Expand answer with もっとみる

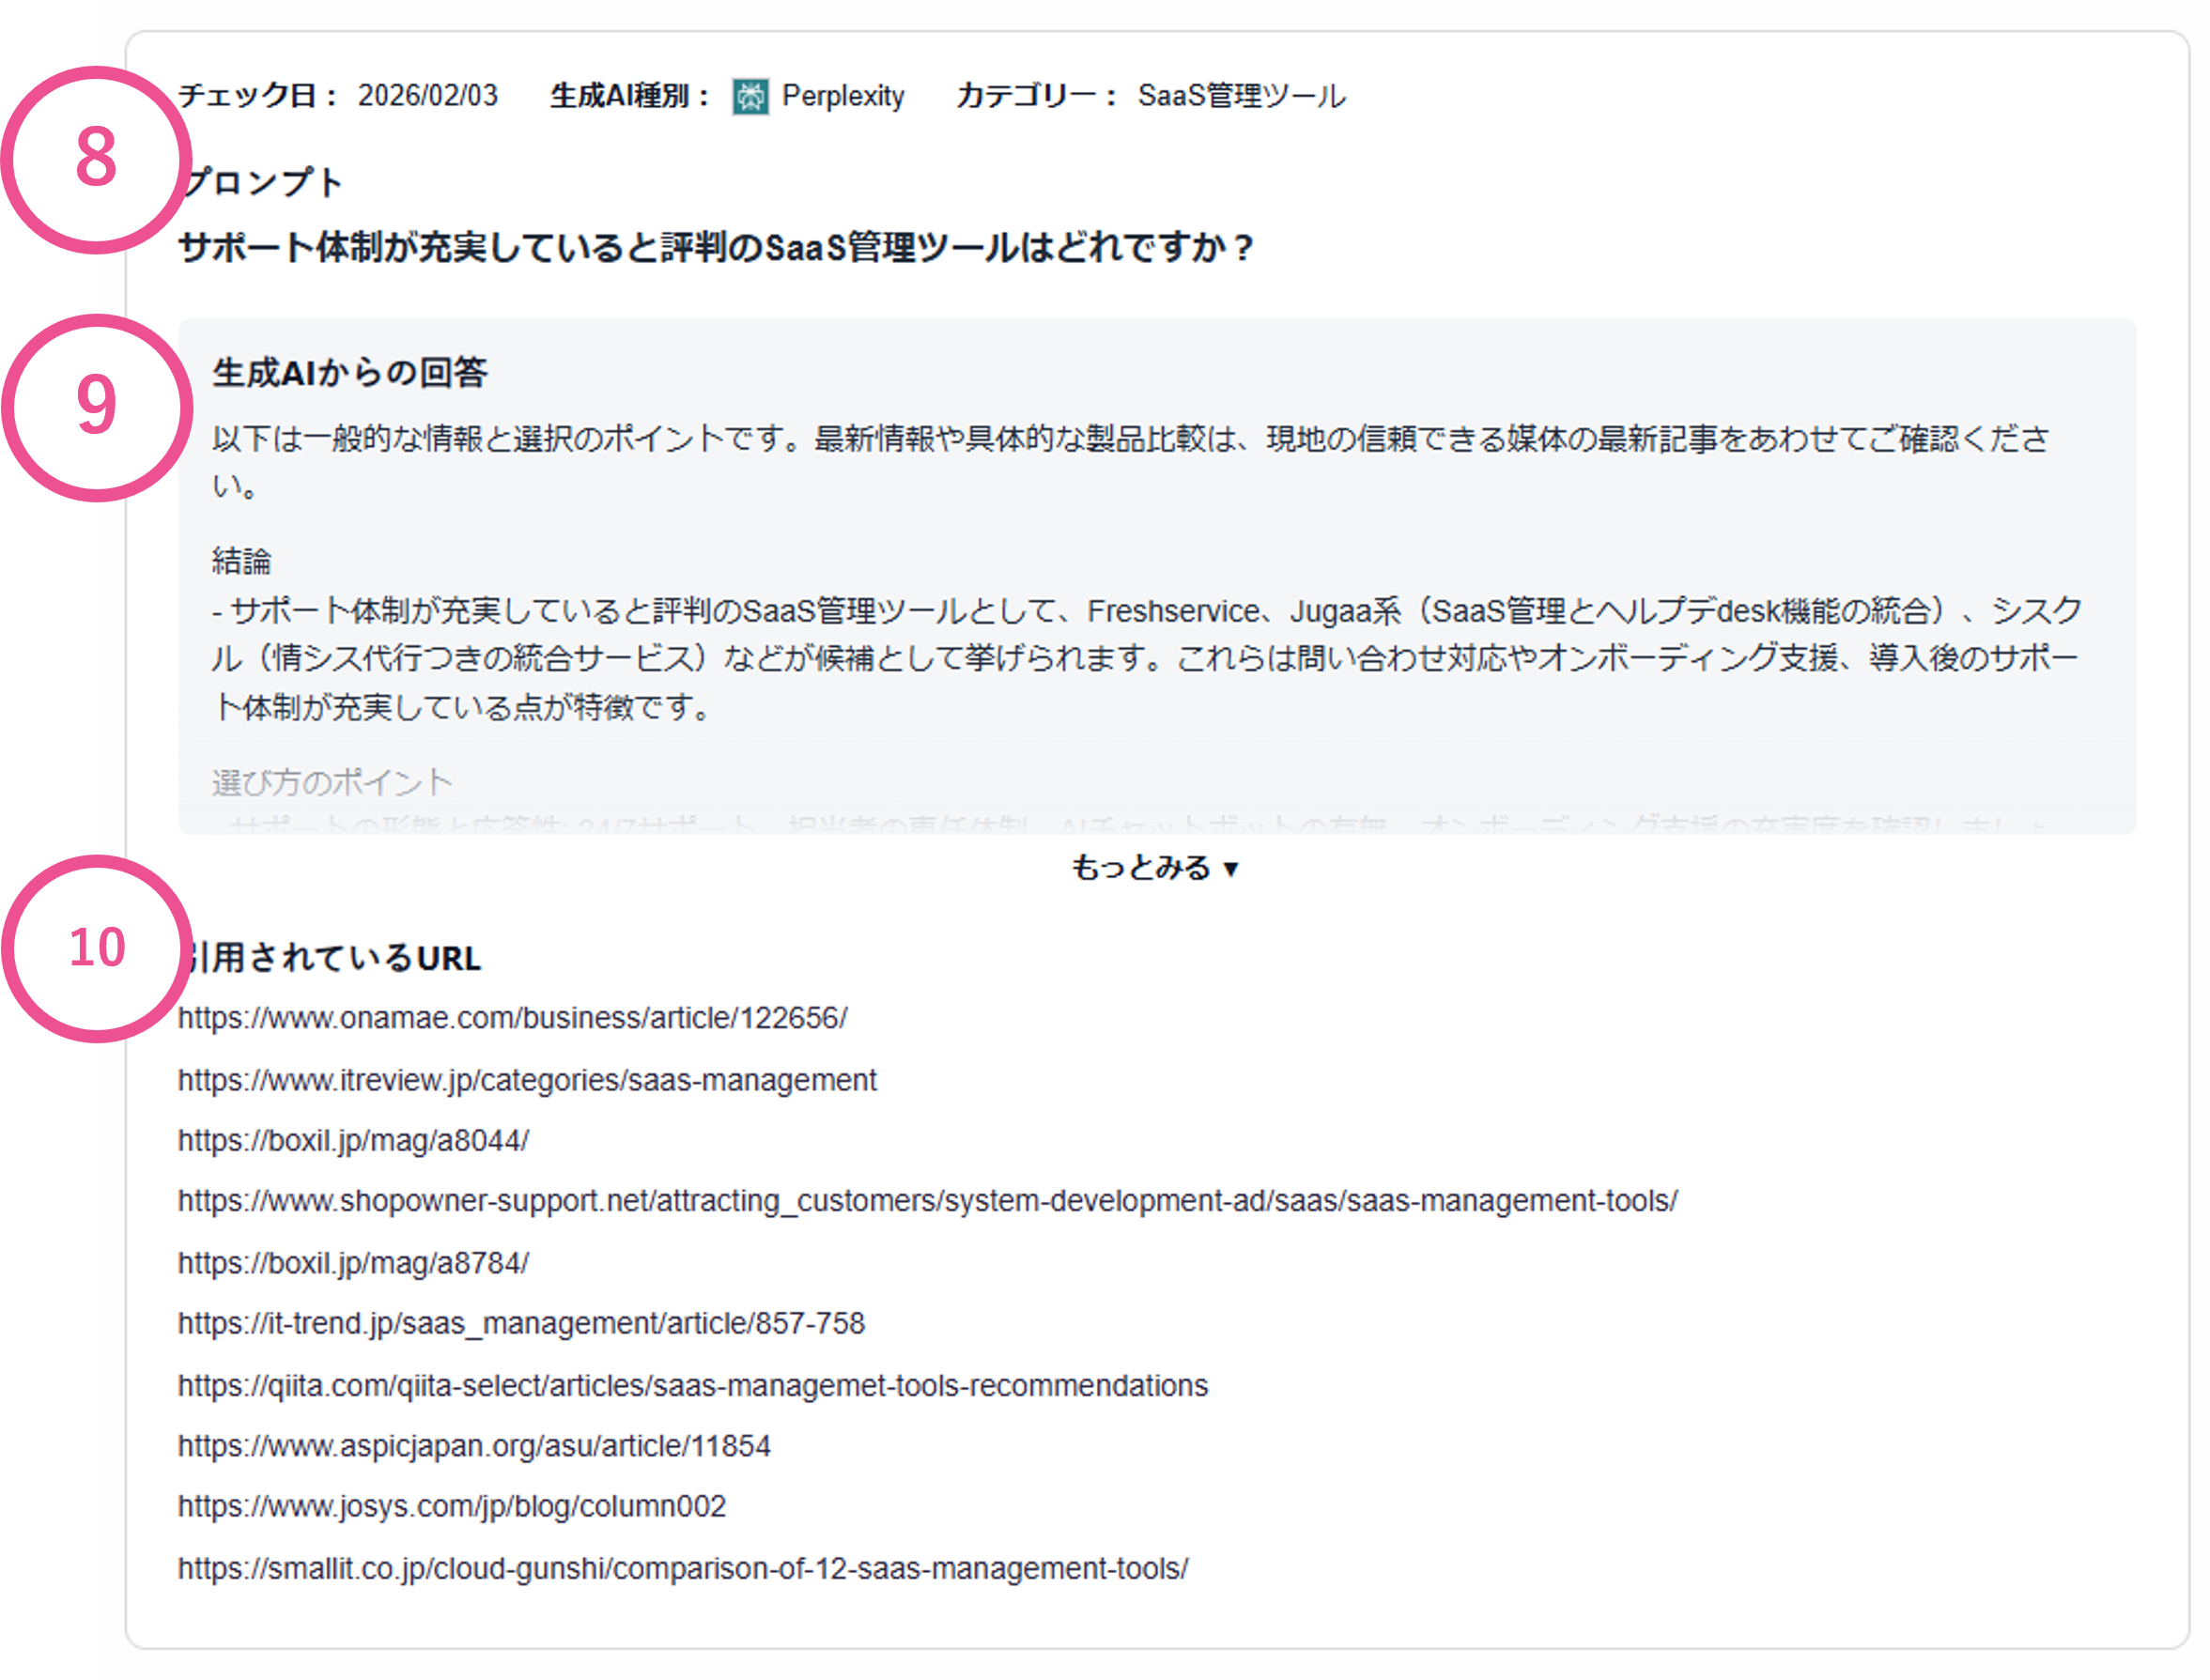1154,867
